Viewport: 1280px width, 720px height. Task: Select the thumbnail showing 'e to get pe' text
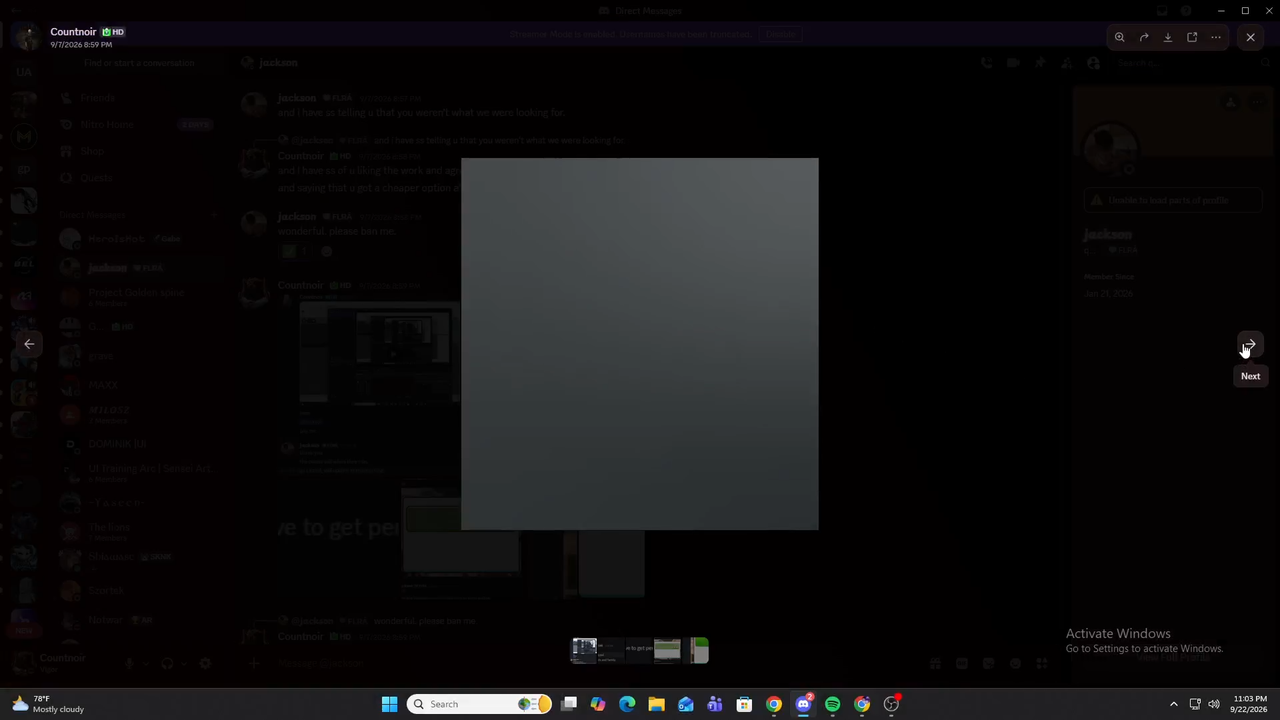coord(639,650)
